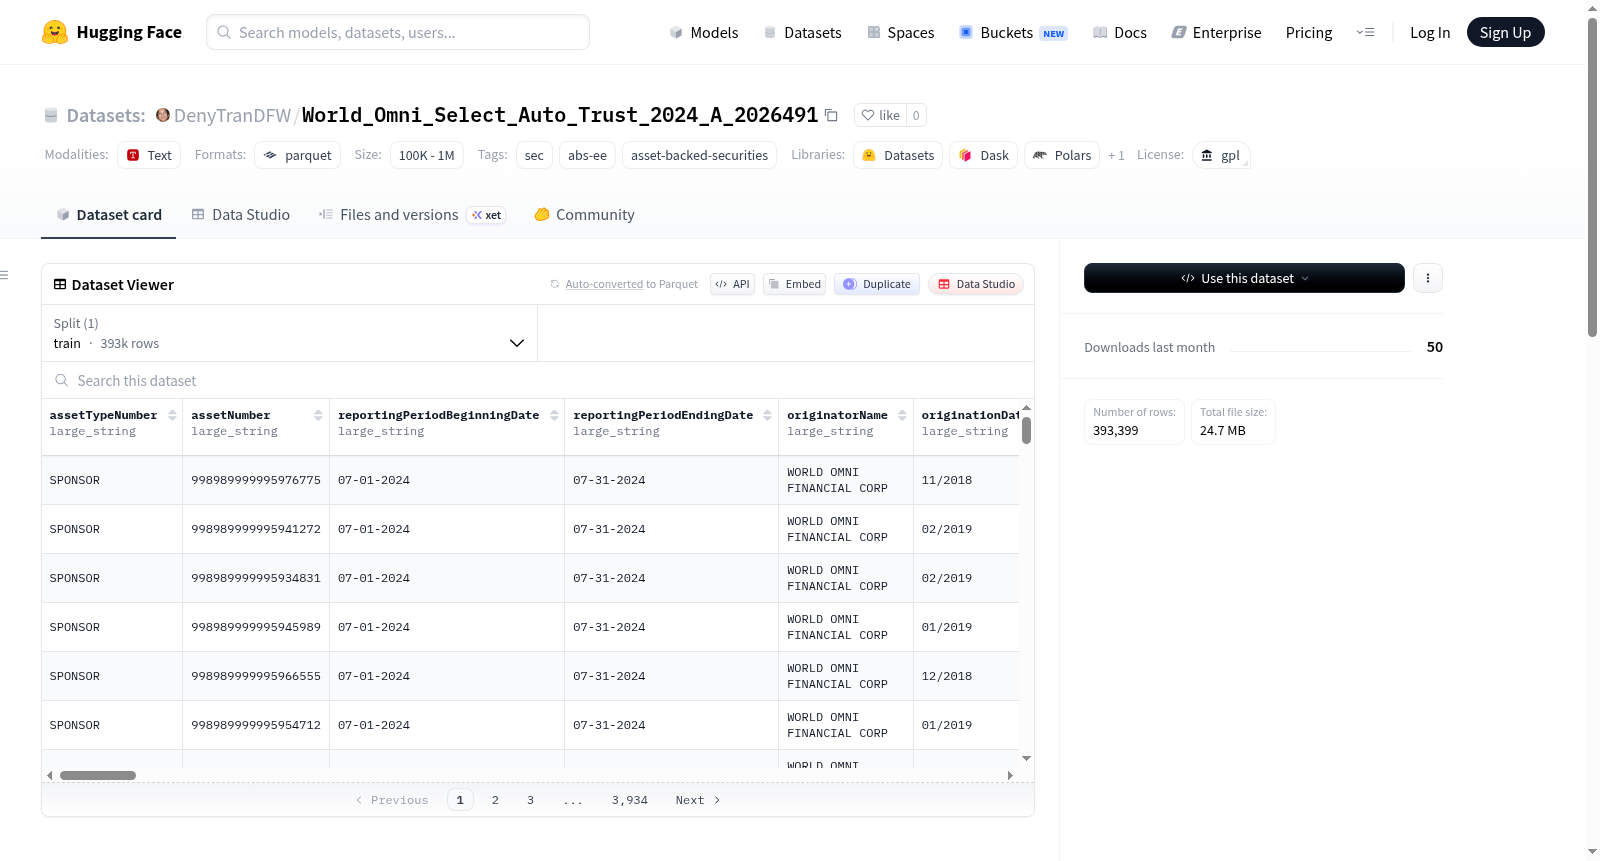Click the page's main vertical scrollbar
1600x861 pixels.
tap(1592, 177)
